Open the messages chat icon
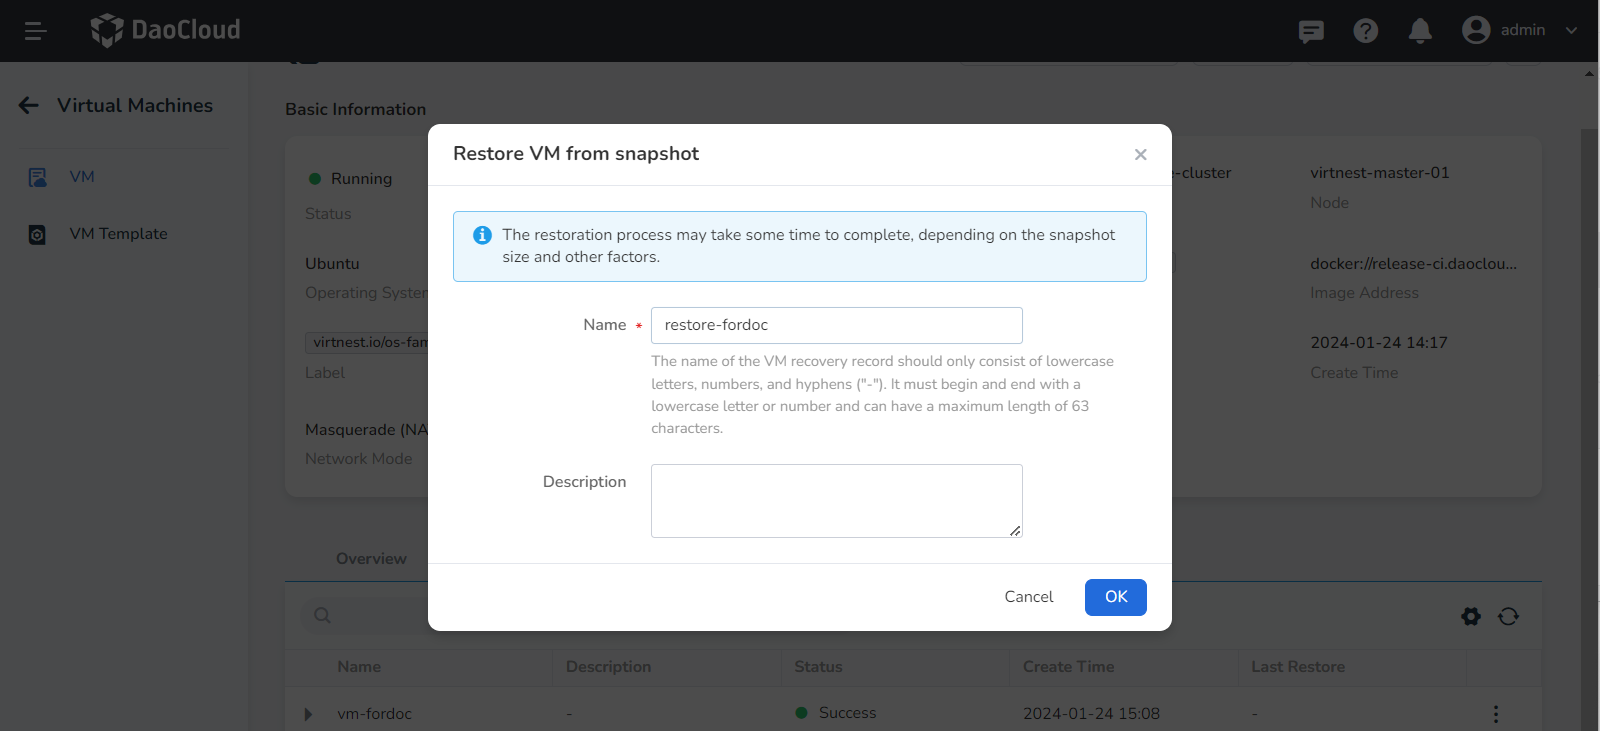The width and height of the screenshot is (1600, 731). (1311, 31)
